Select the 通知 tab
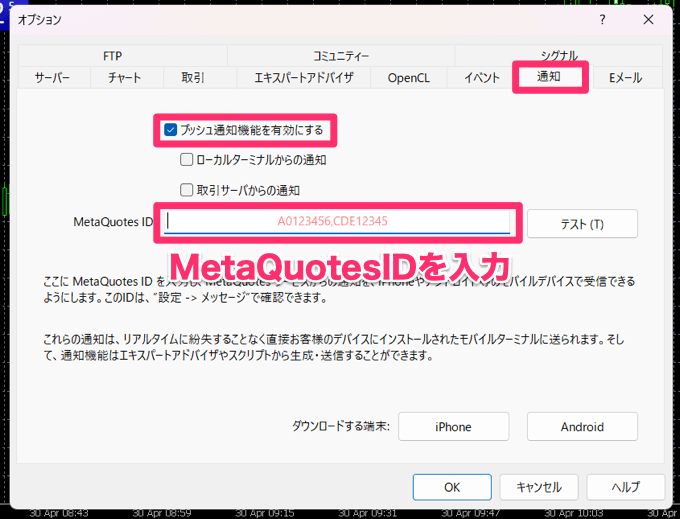 (x=549, y=77)
